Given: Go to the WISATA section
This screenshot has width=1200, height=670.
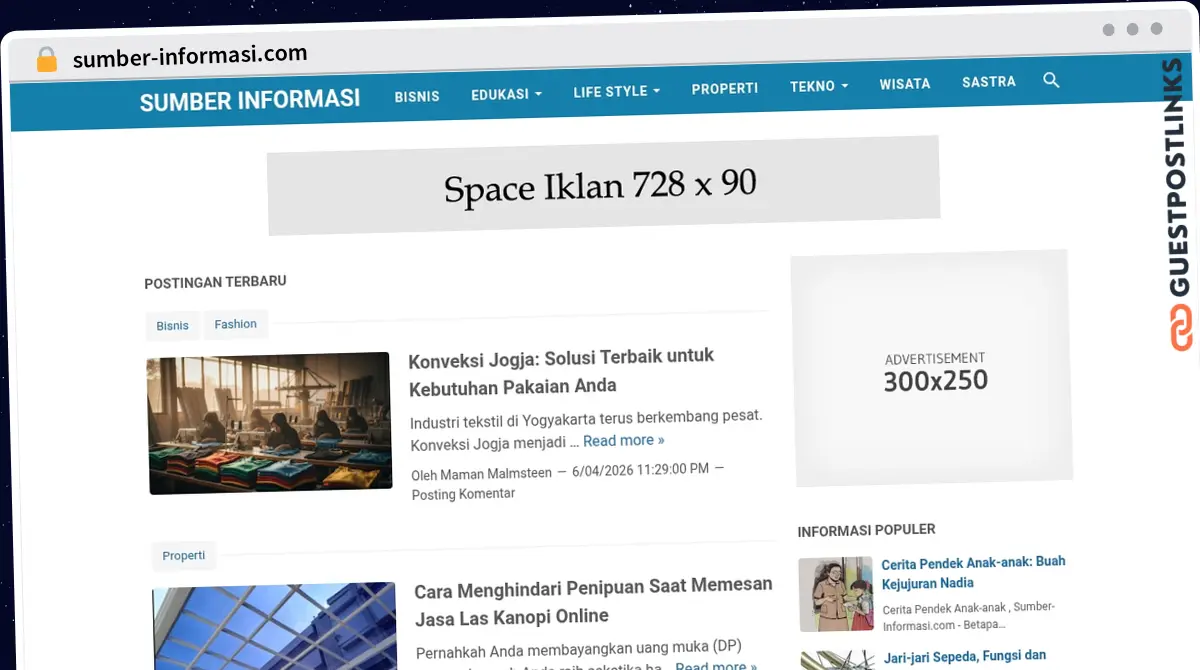Looking at the screenshot, I should (905, 84).
